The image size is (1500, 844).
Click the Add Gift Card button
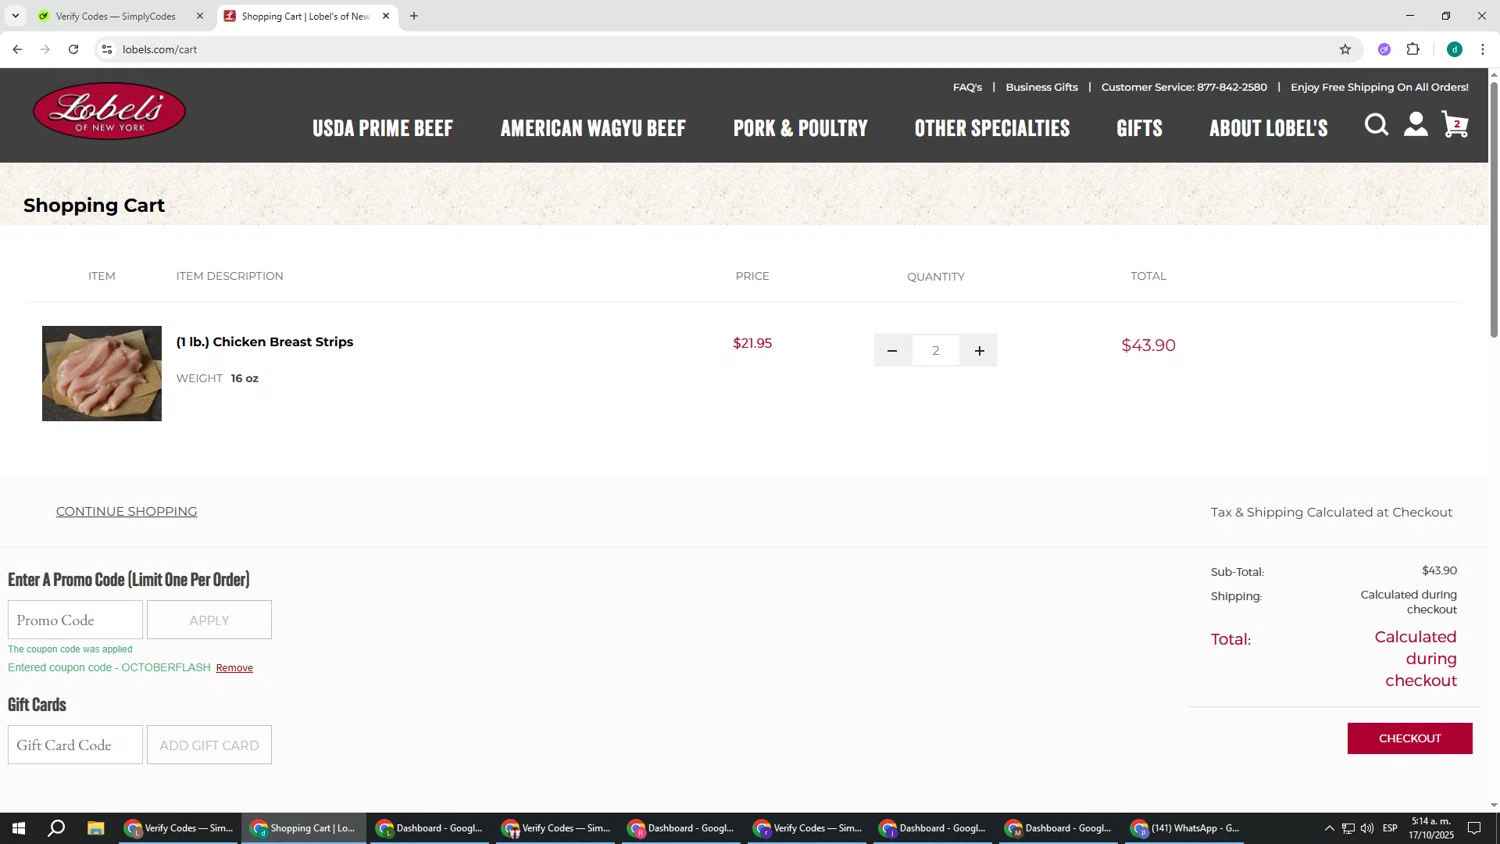(x=209, y=745)
